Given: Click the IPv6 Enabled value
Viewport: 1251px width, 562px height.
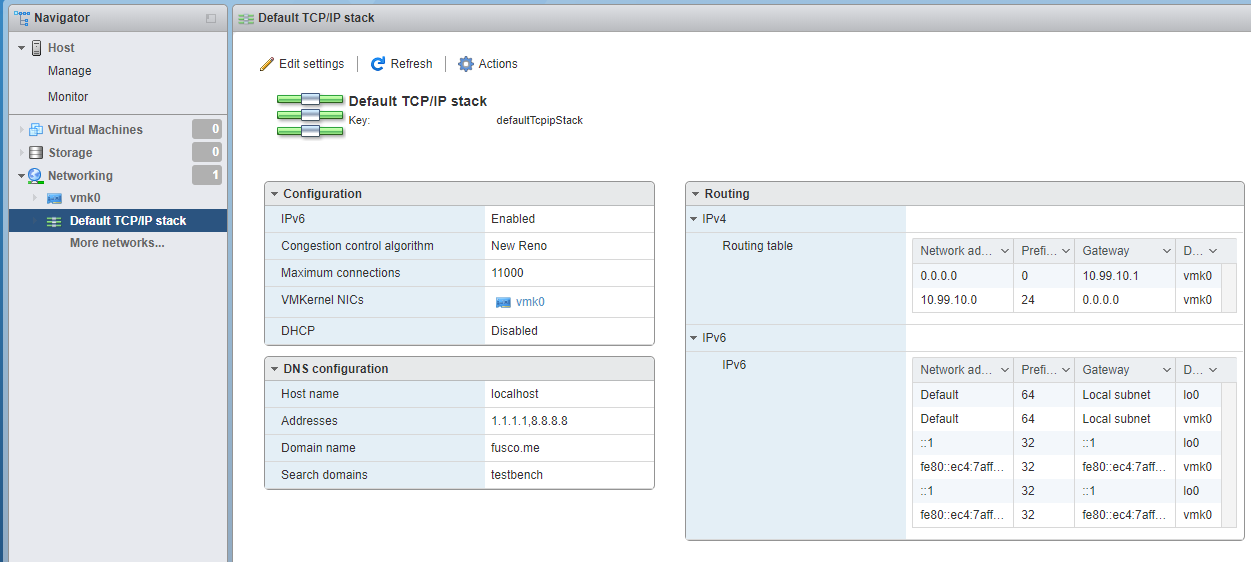Looking at the screenshot, I should (513, 219).
